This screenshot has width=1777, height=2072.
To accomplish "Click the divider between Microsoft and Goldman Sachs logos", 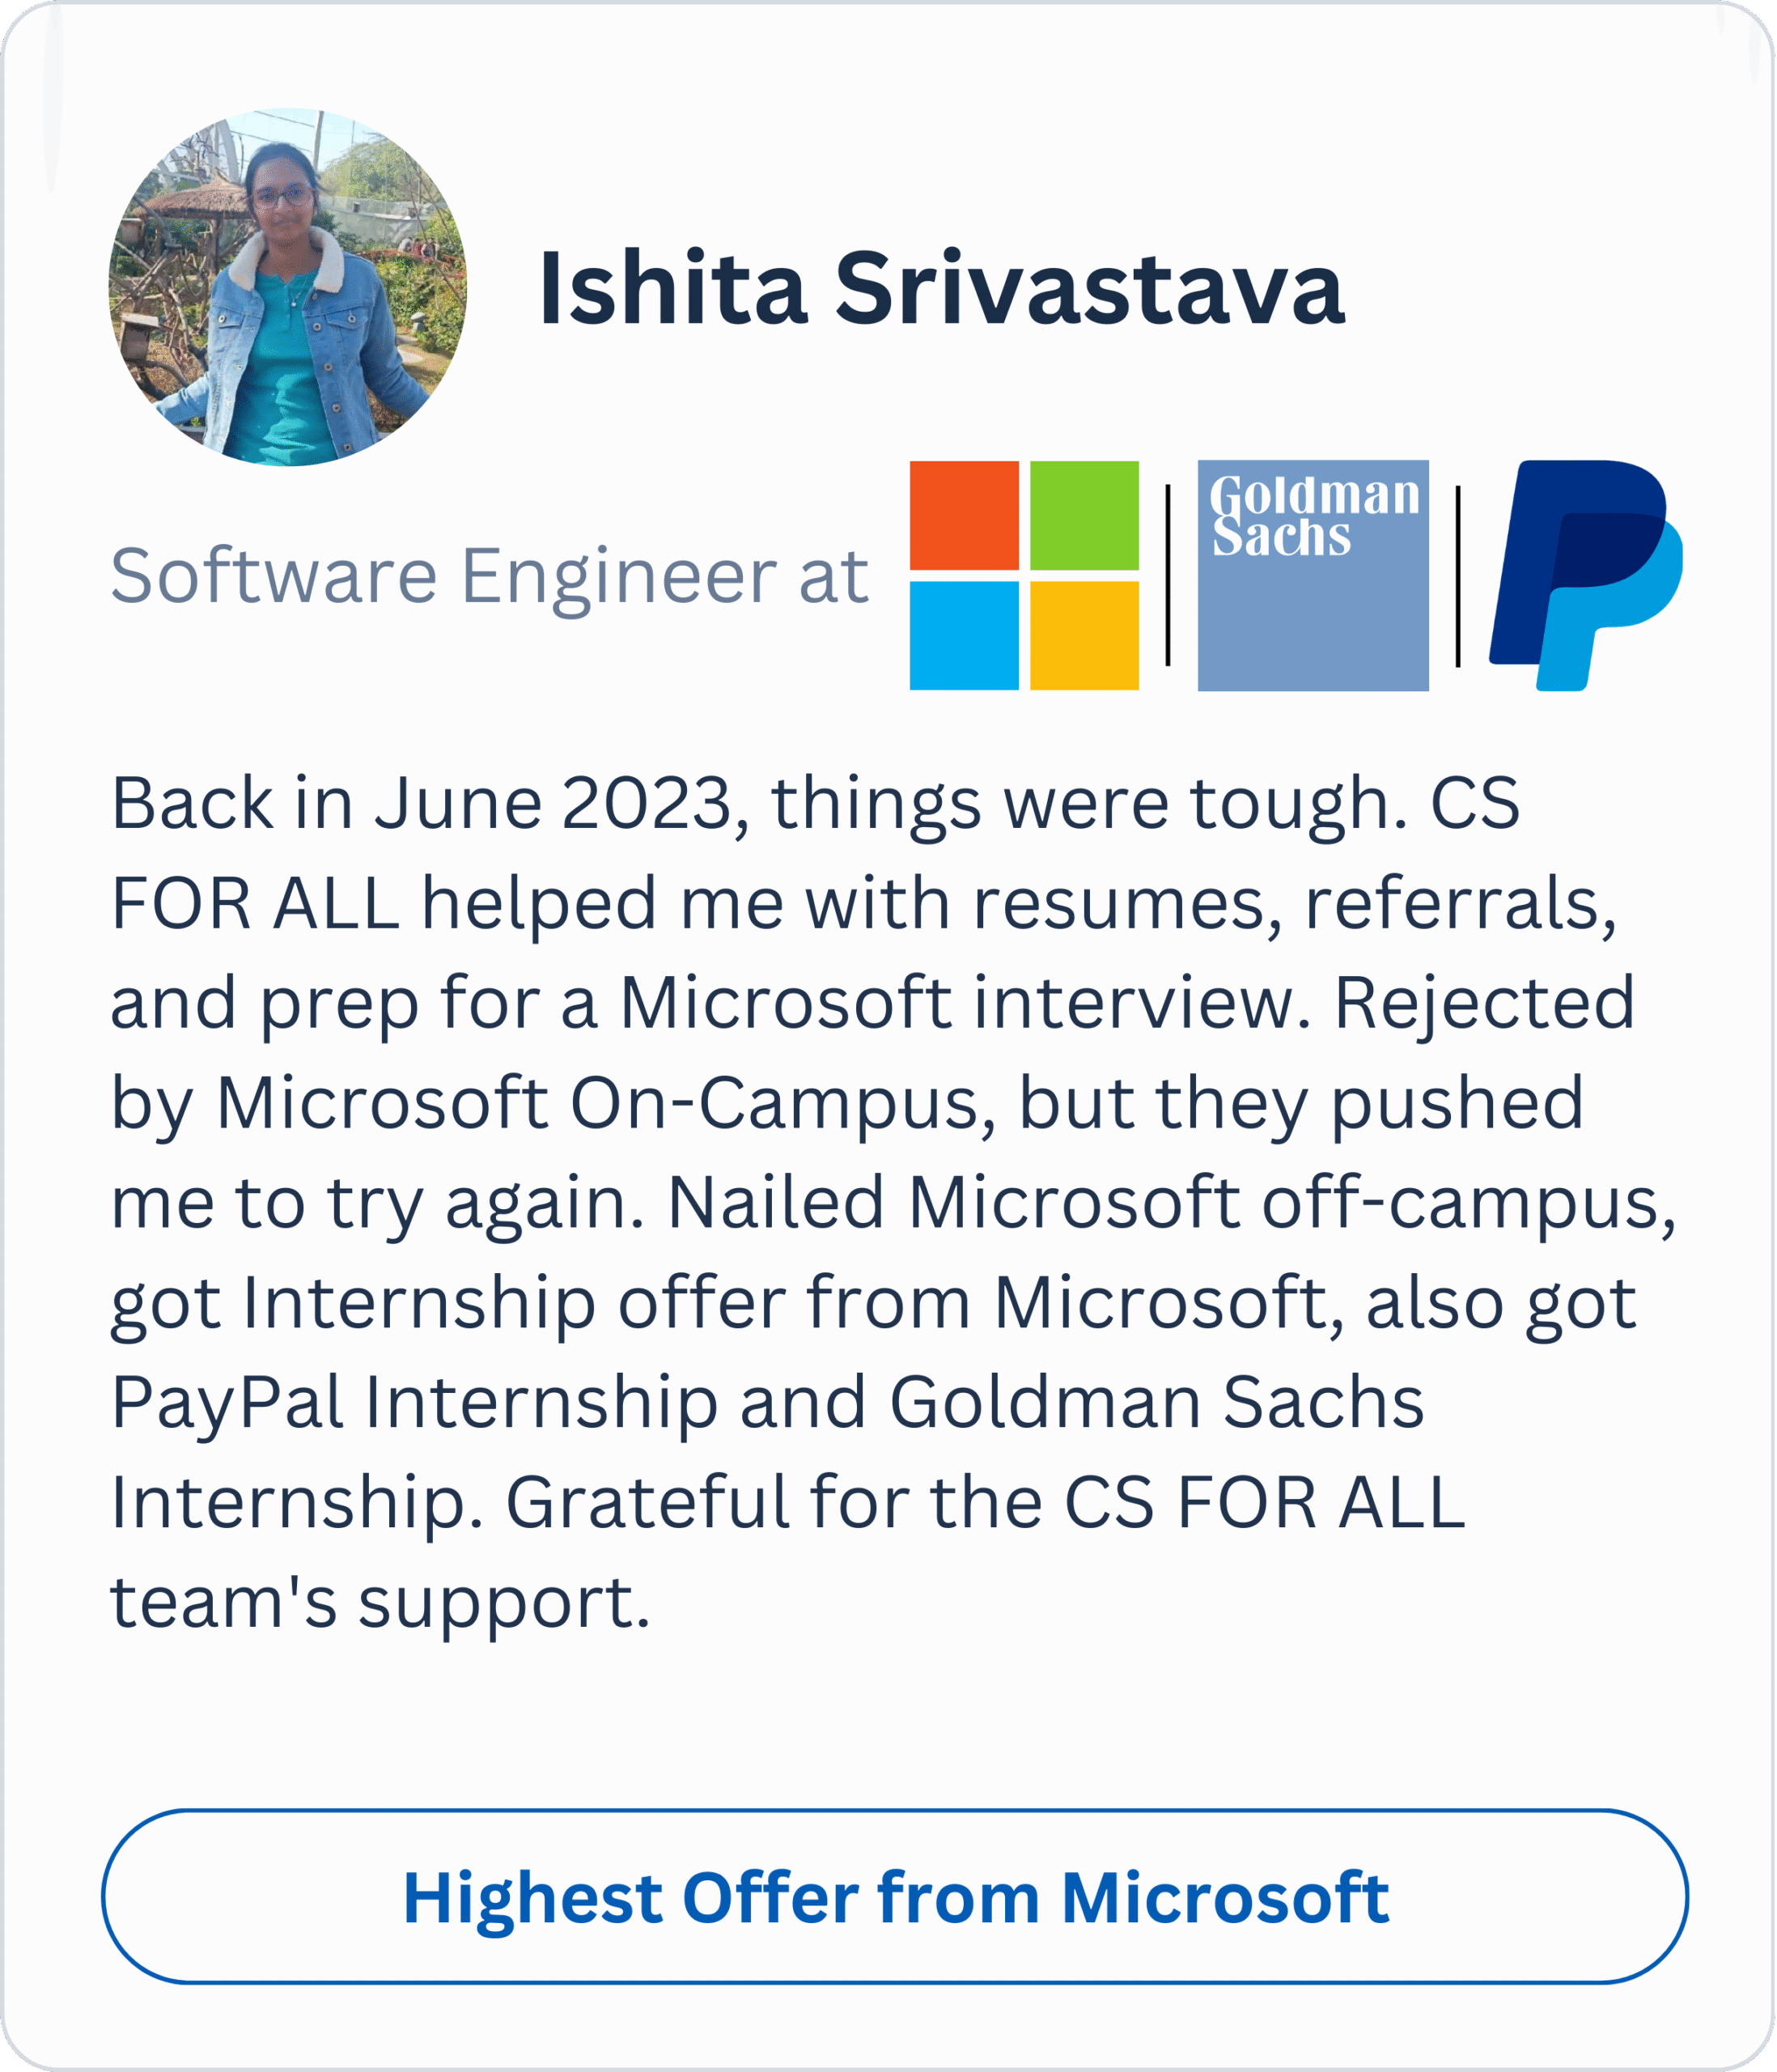I will coord(1167,575).
